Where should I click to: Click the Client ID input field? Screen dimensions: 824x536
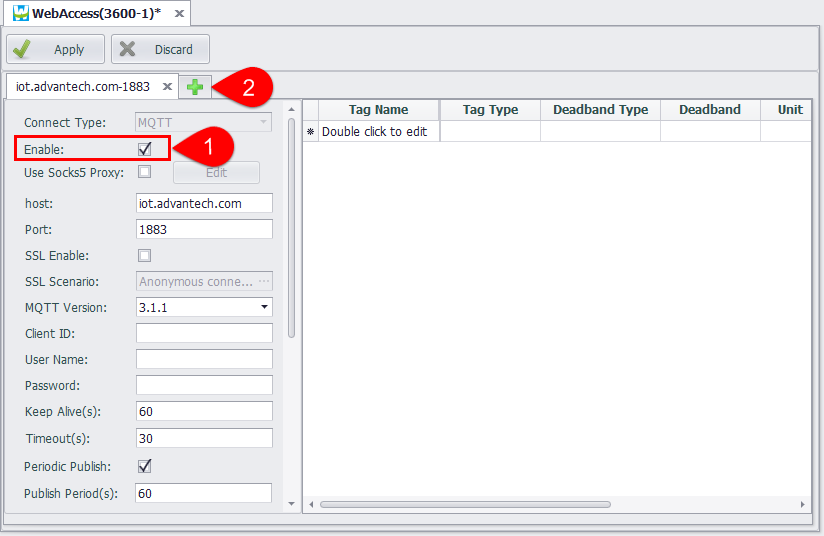(204, 333)
